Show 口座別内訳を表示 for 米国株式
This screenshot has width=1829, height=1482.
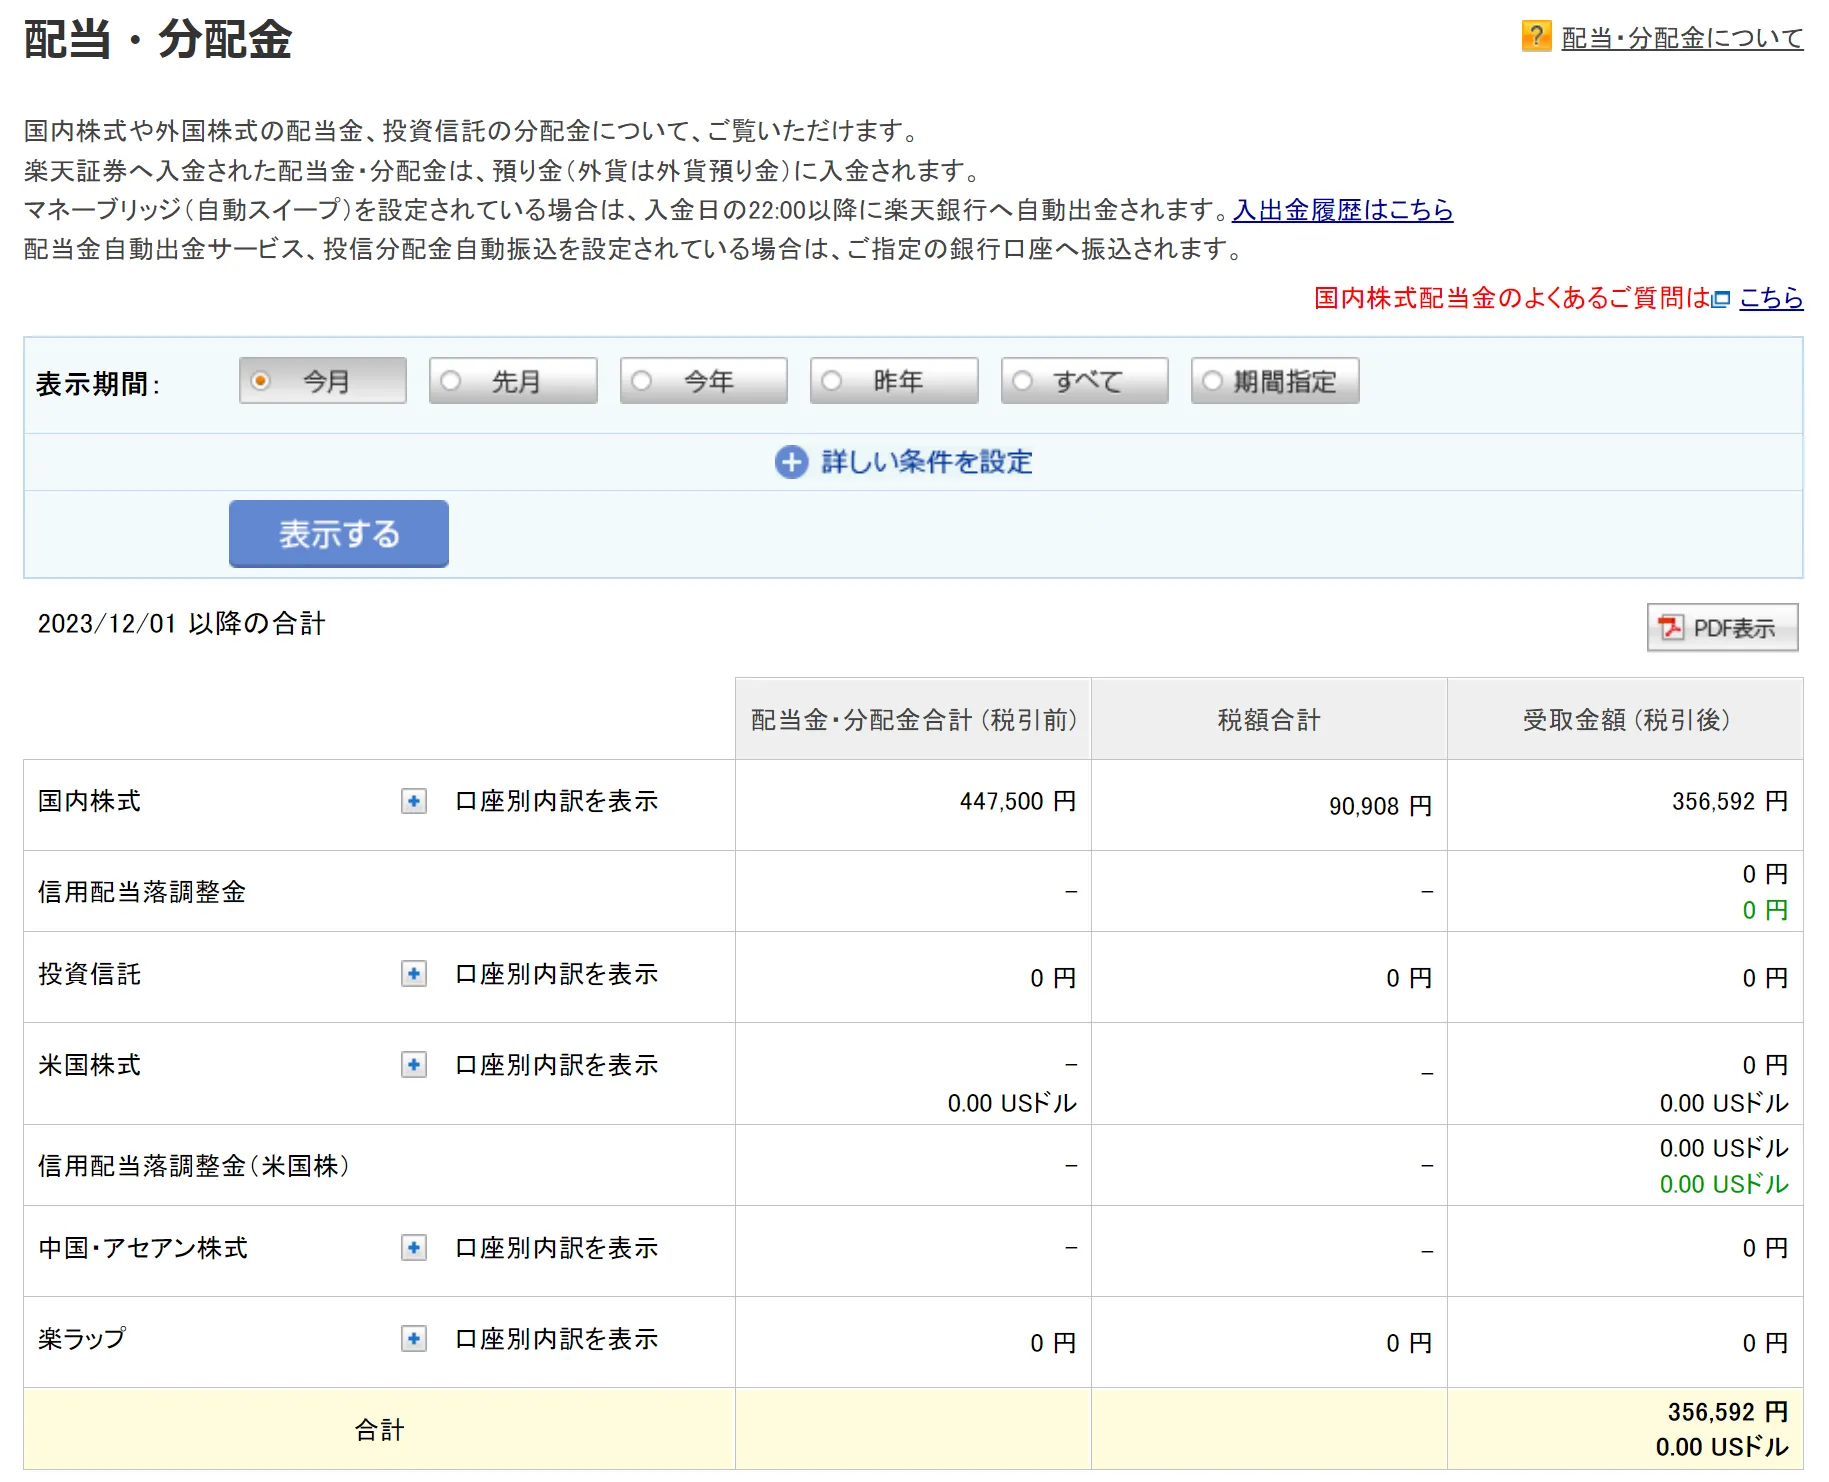(556, 1065)
